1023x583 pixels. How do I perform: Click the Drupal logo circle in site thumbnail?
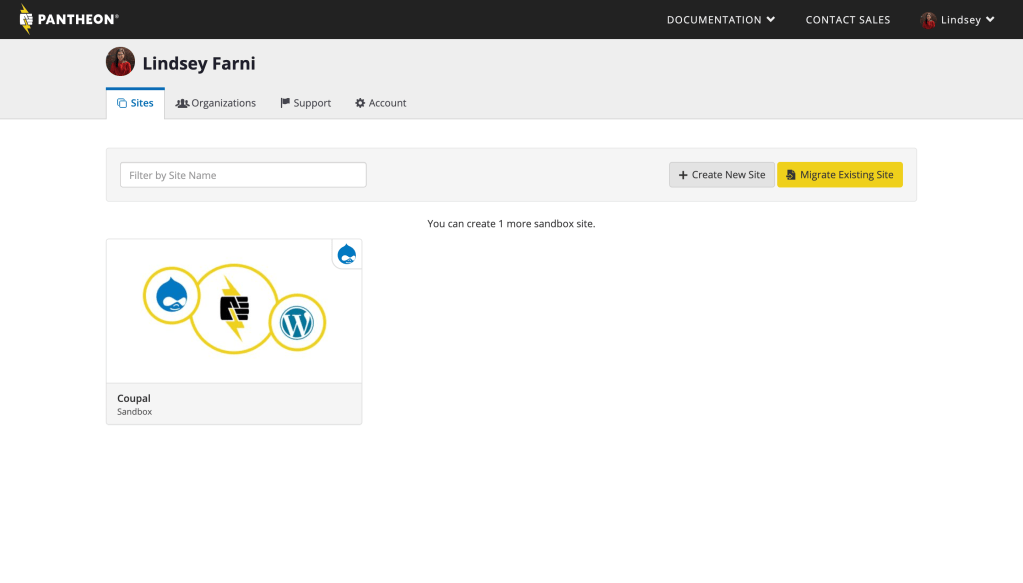(172, 297)
